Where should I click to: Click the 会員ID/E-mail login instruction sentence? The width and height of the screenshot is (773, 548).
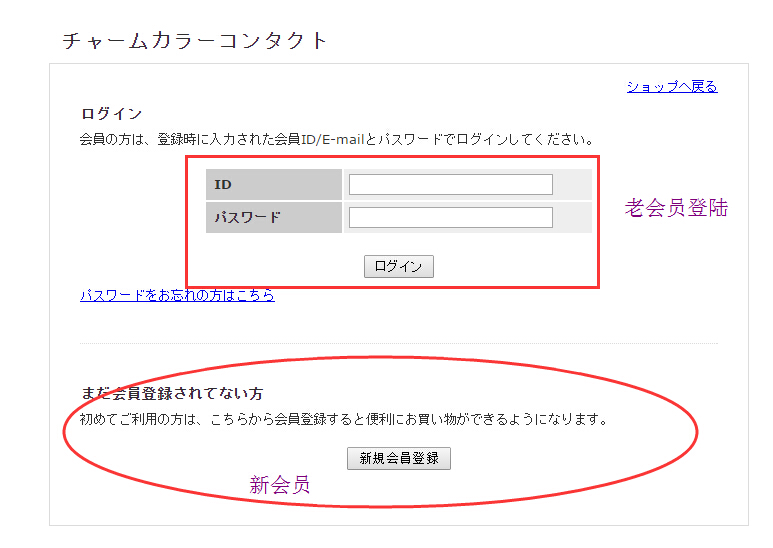338,139
